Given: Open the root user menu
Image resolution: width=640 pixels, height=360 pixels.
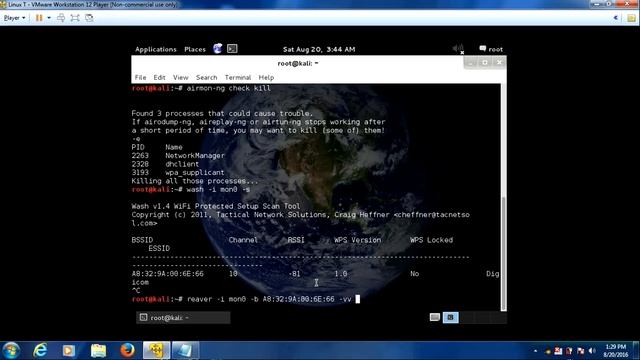Looking at the screenshot, I should click(x=491, y=49).
